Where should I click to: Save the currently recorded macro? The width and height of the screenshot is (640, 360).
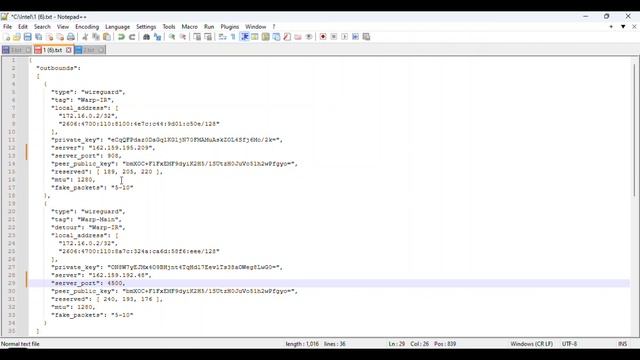point(366,37)
